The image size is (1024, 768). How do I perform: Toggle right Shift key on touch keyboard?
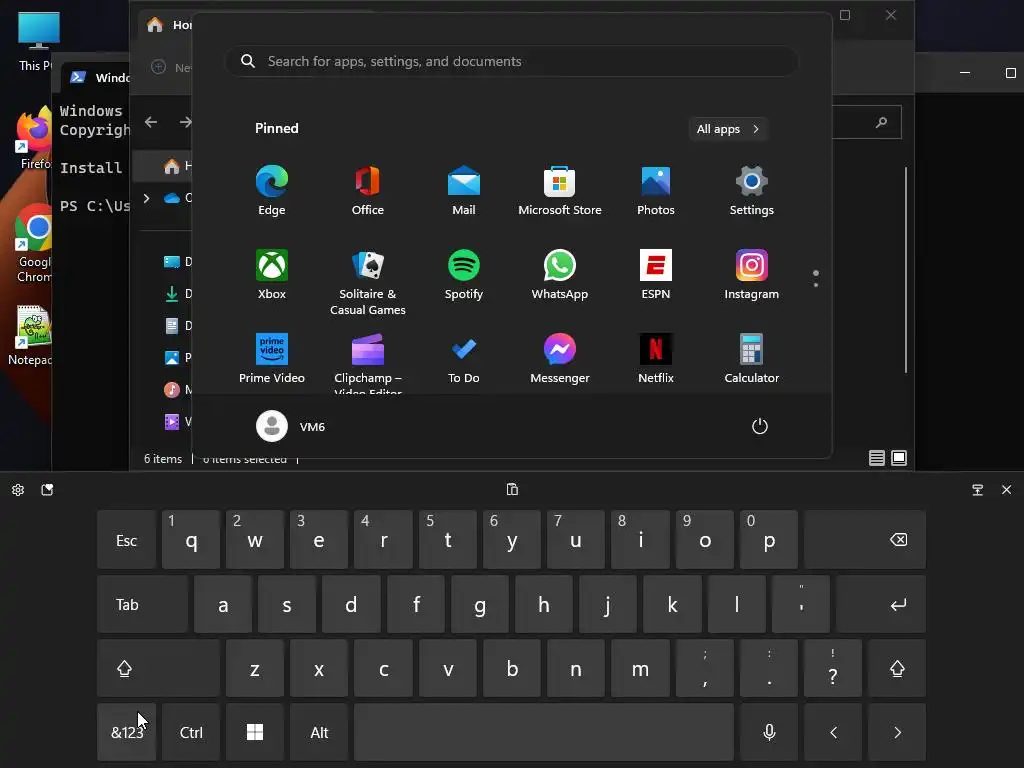[897, 668]
